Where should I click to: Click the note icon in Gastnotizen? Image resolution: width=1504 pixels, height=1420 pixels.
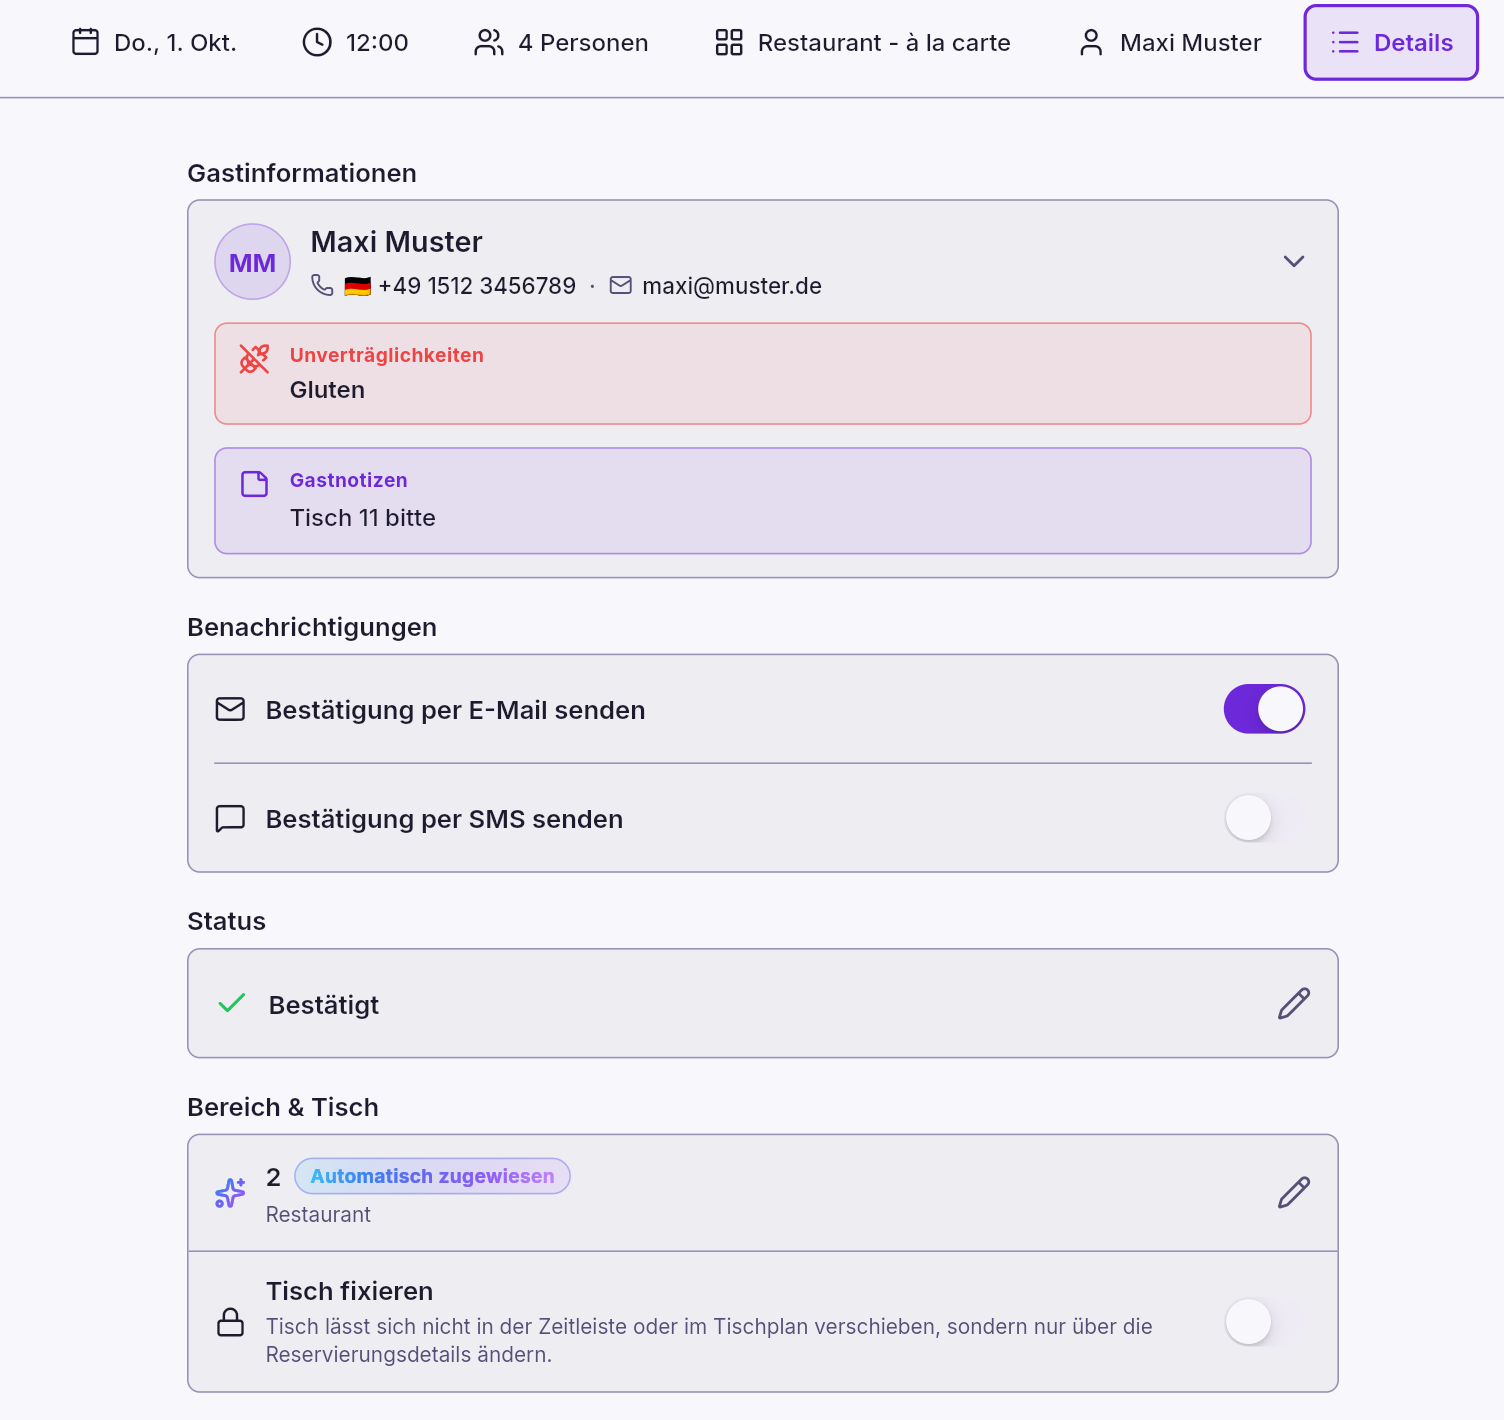tap(255, 484)
